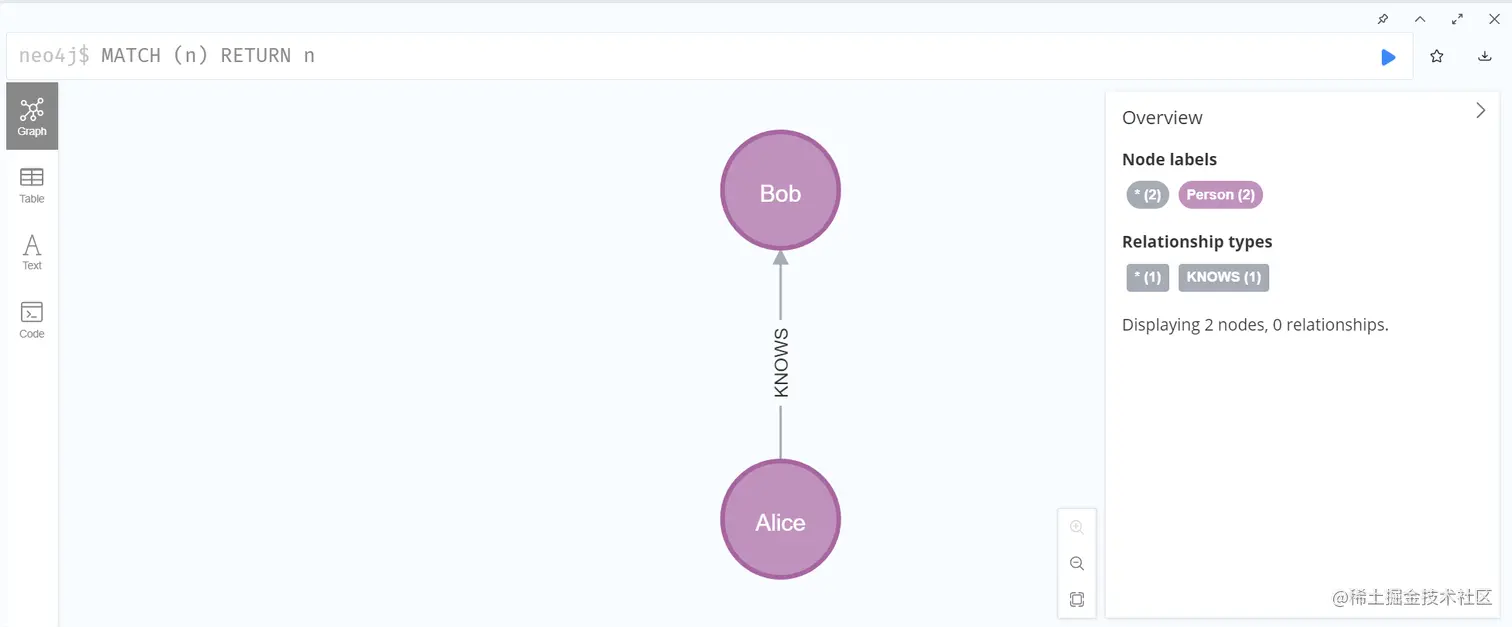Select the Bob node
Viewport: 1512px width, 627px height.
point(780,190)
